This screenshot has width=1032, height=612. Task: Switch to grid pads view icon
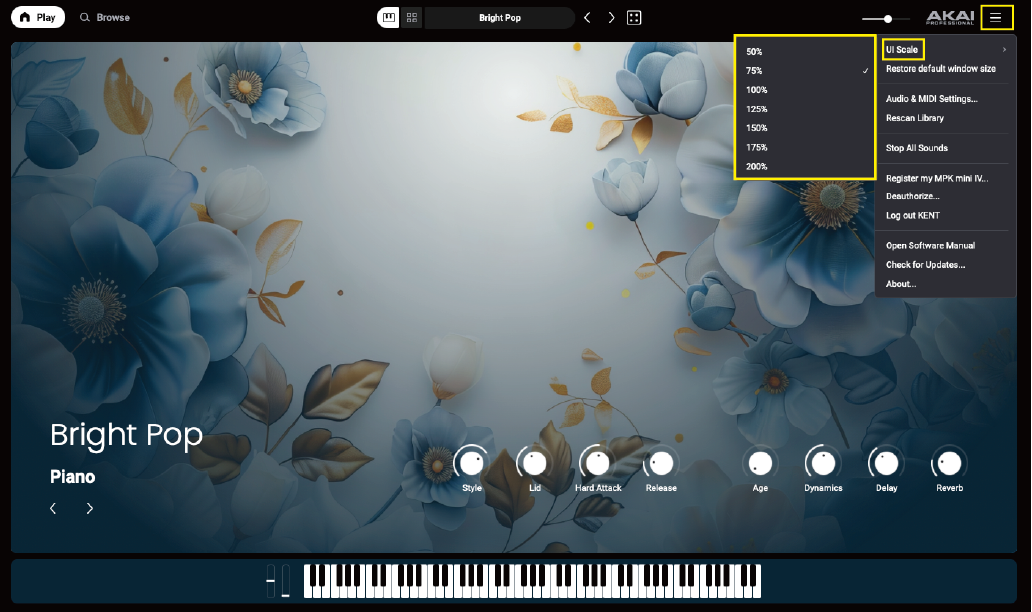[411, 18]
